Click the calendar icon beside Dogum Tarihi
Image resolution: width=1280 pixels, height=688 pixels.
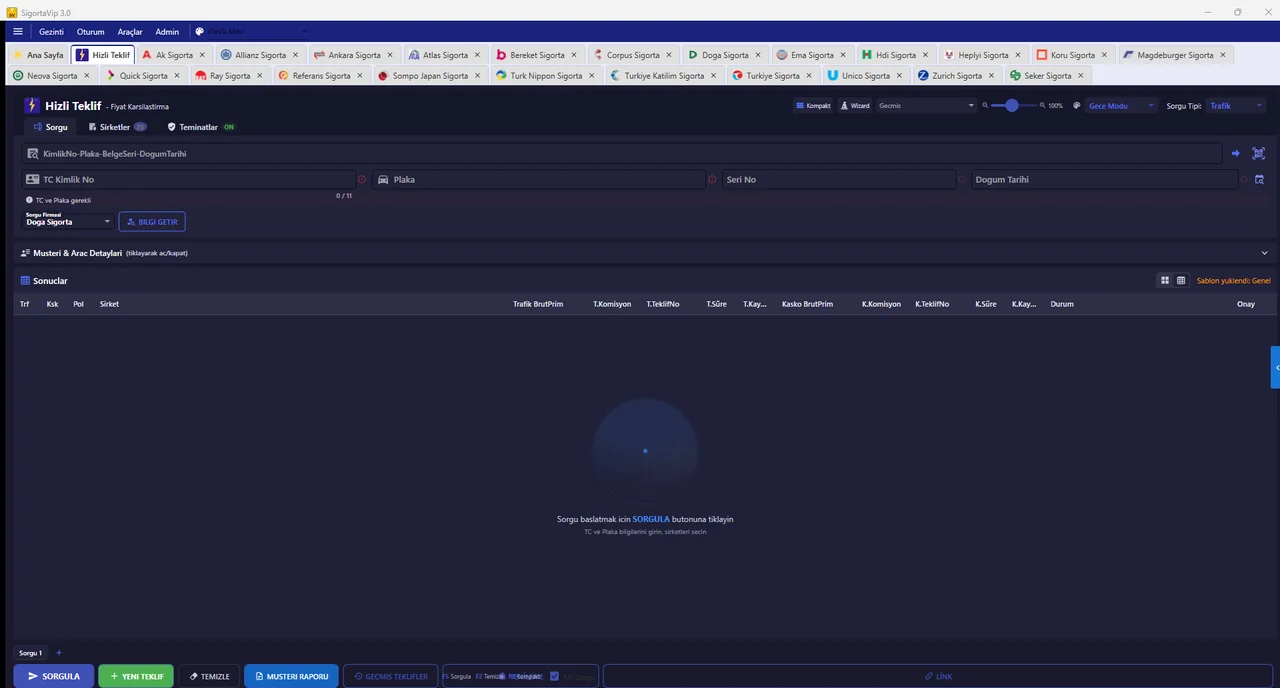pyautogui.click(x=1259, y=180)
